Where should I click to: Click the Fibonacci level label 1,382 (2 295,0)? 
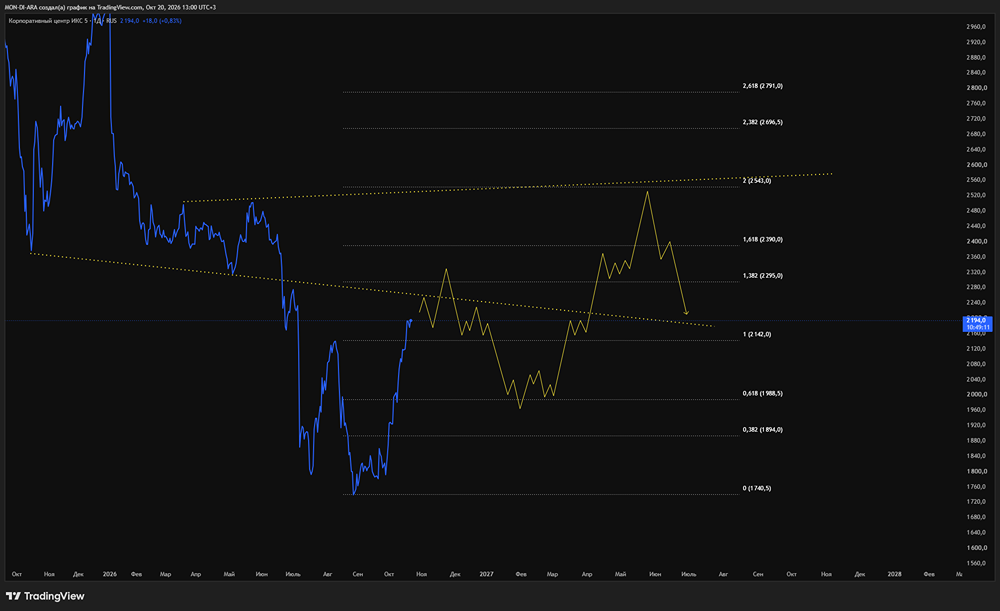pos(763,276)
